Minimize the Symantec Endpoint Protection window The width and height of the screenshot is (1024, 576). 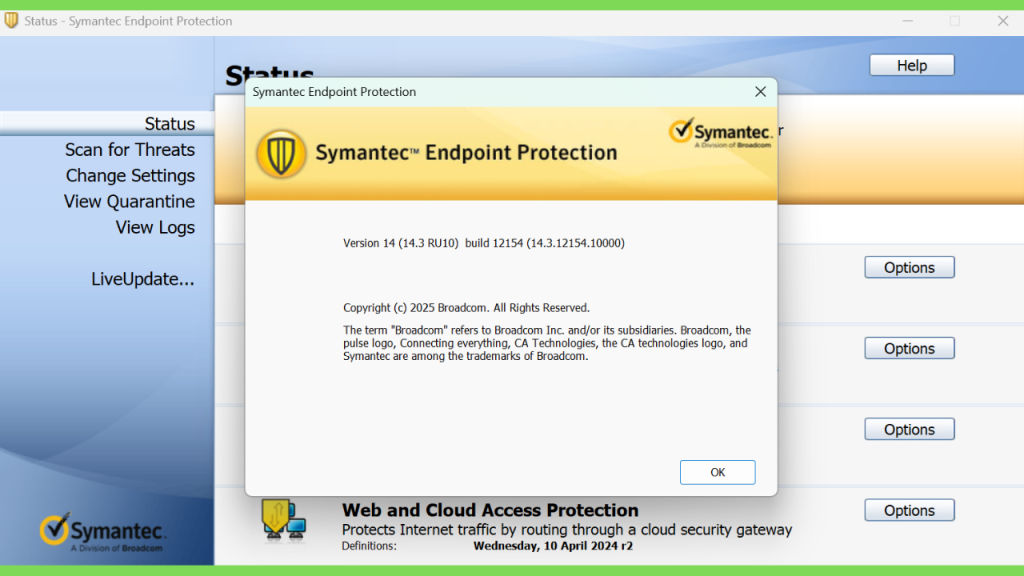point(908,21)
